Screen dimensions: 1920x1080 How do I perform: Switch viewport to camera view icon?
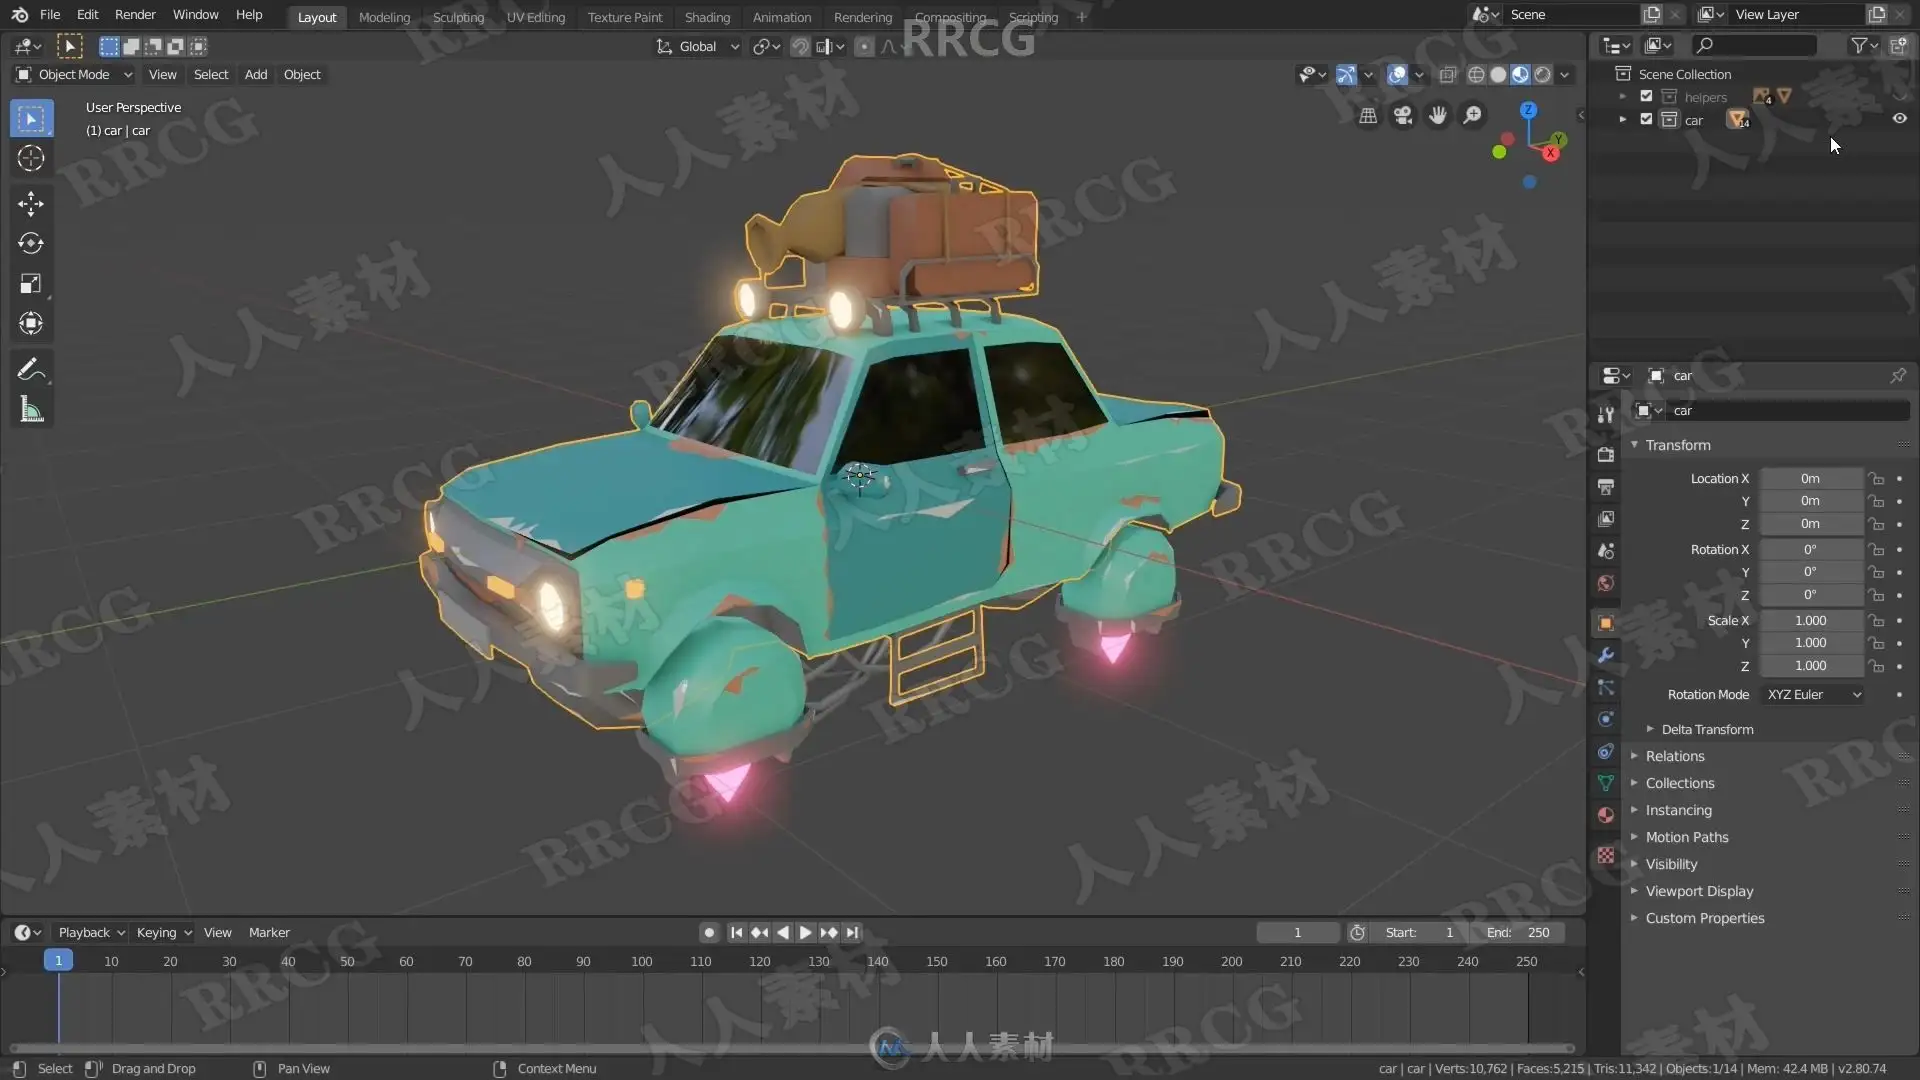(1403, 116)
